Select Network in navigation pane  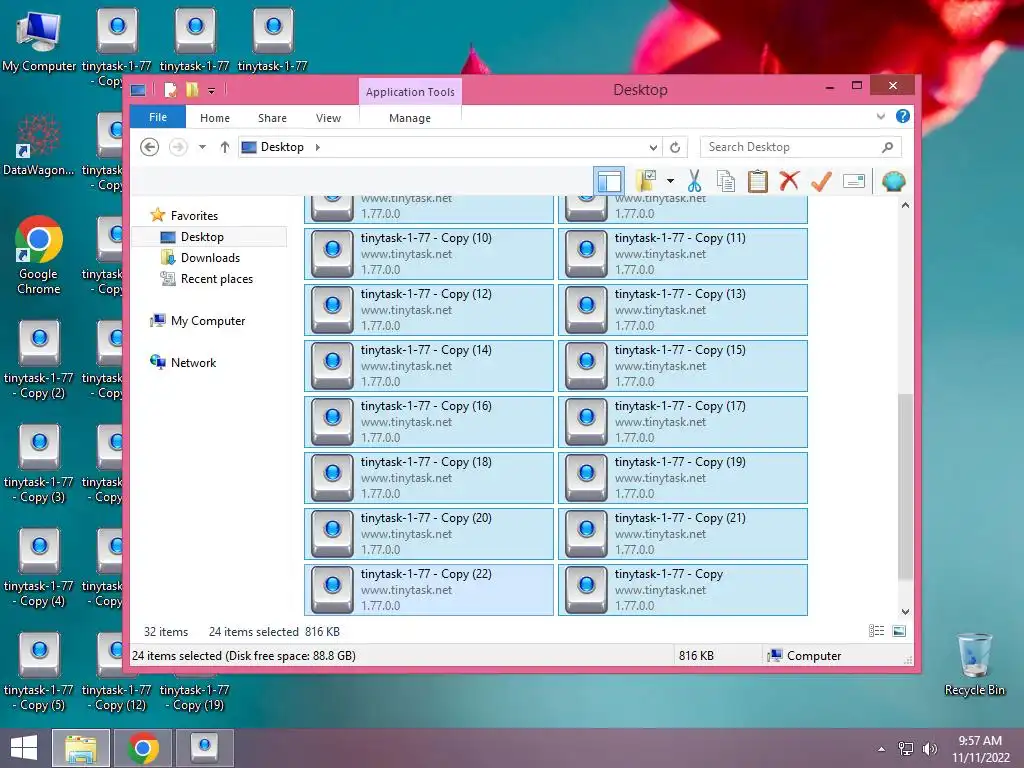[x=184, y=362]
